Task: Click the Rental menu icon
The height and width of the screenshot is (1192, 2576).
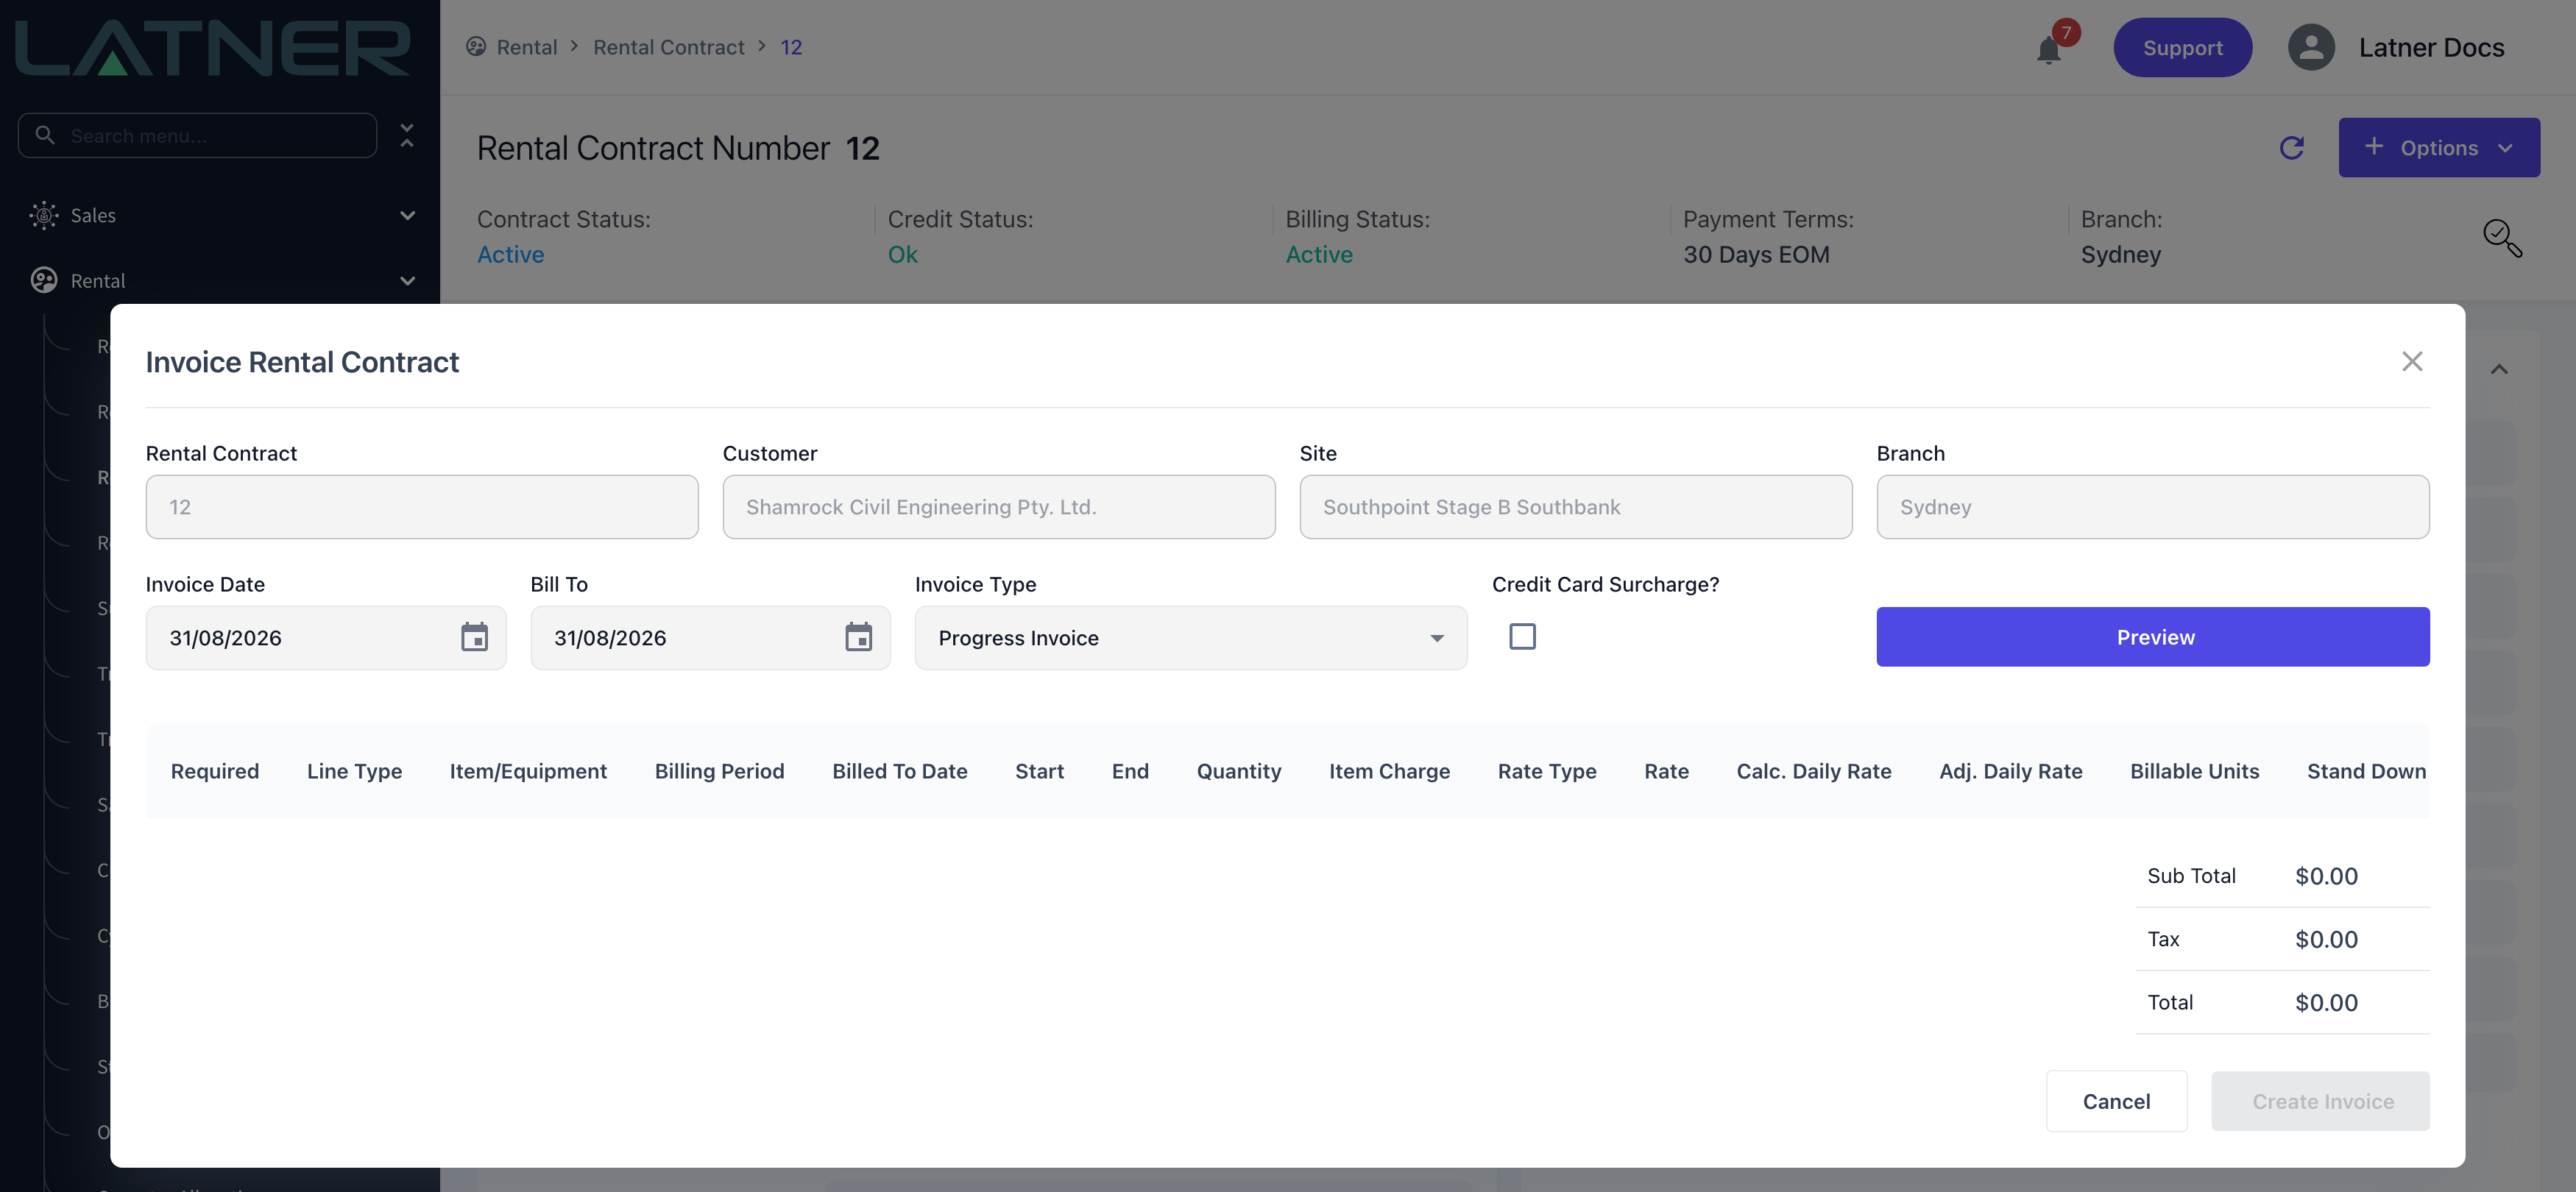Action: coord(44,280)
